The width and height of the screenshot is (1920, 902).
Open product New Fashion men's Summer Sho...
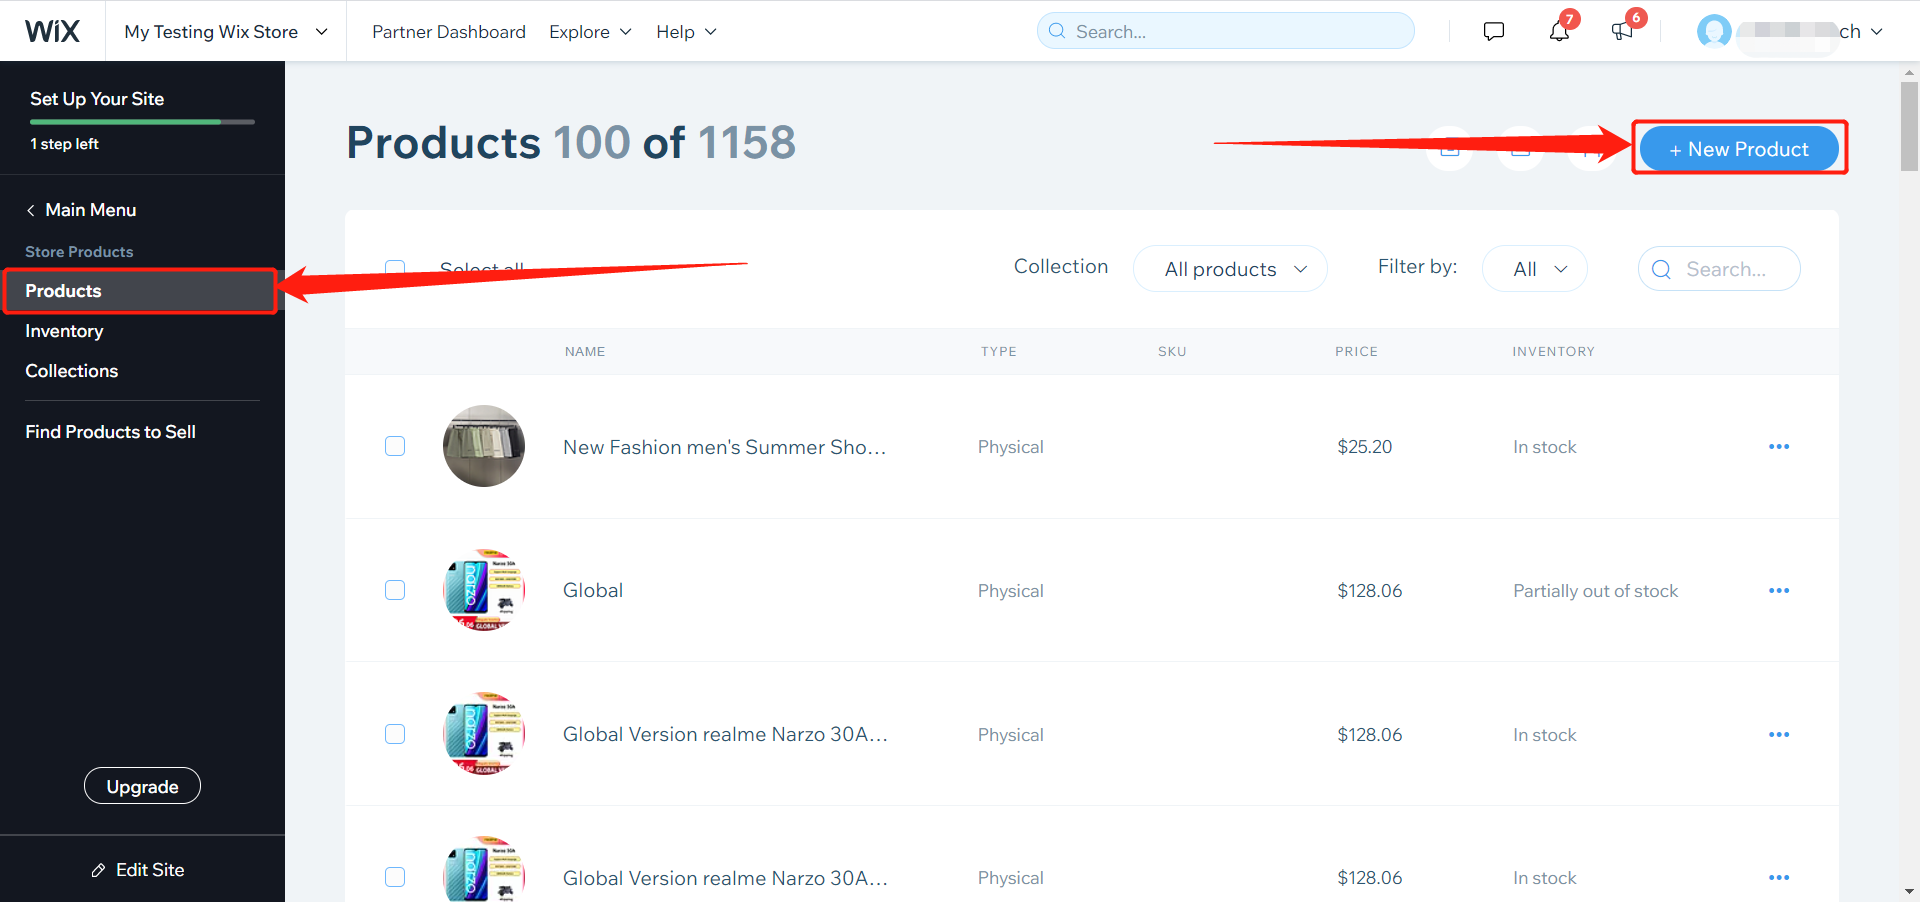click(x=724, y=447)
